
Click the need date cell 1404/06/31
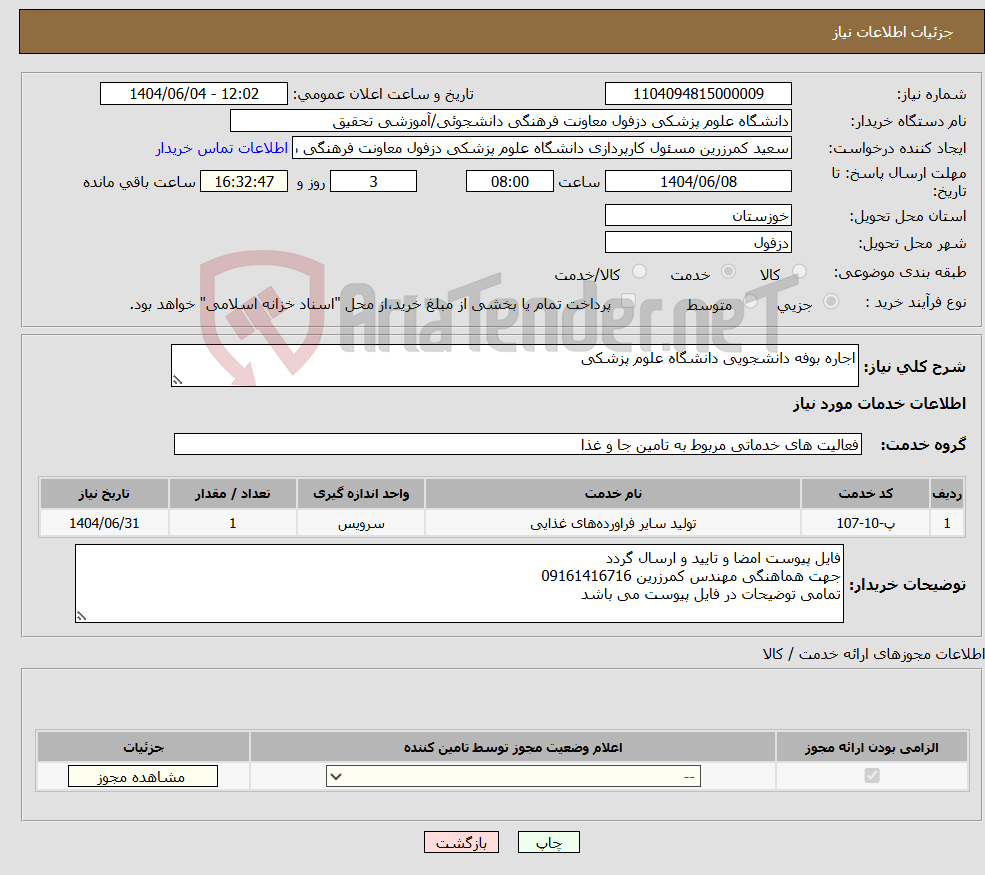104,523
